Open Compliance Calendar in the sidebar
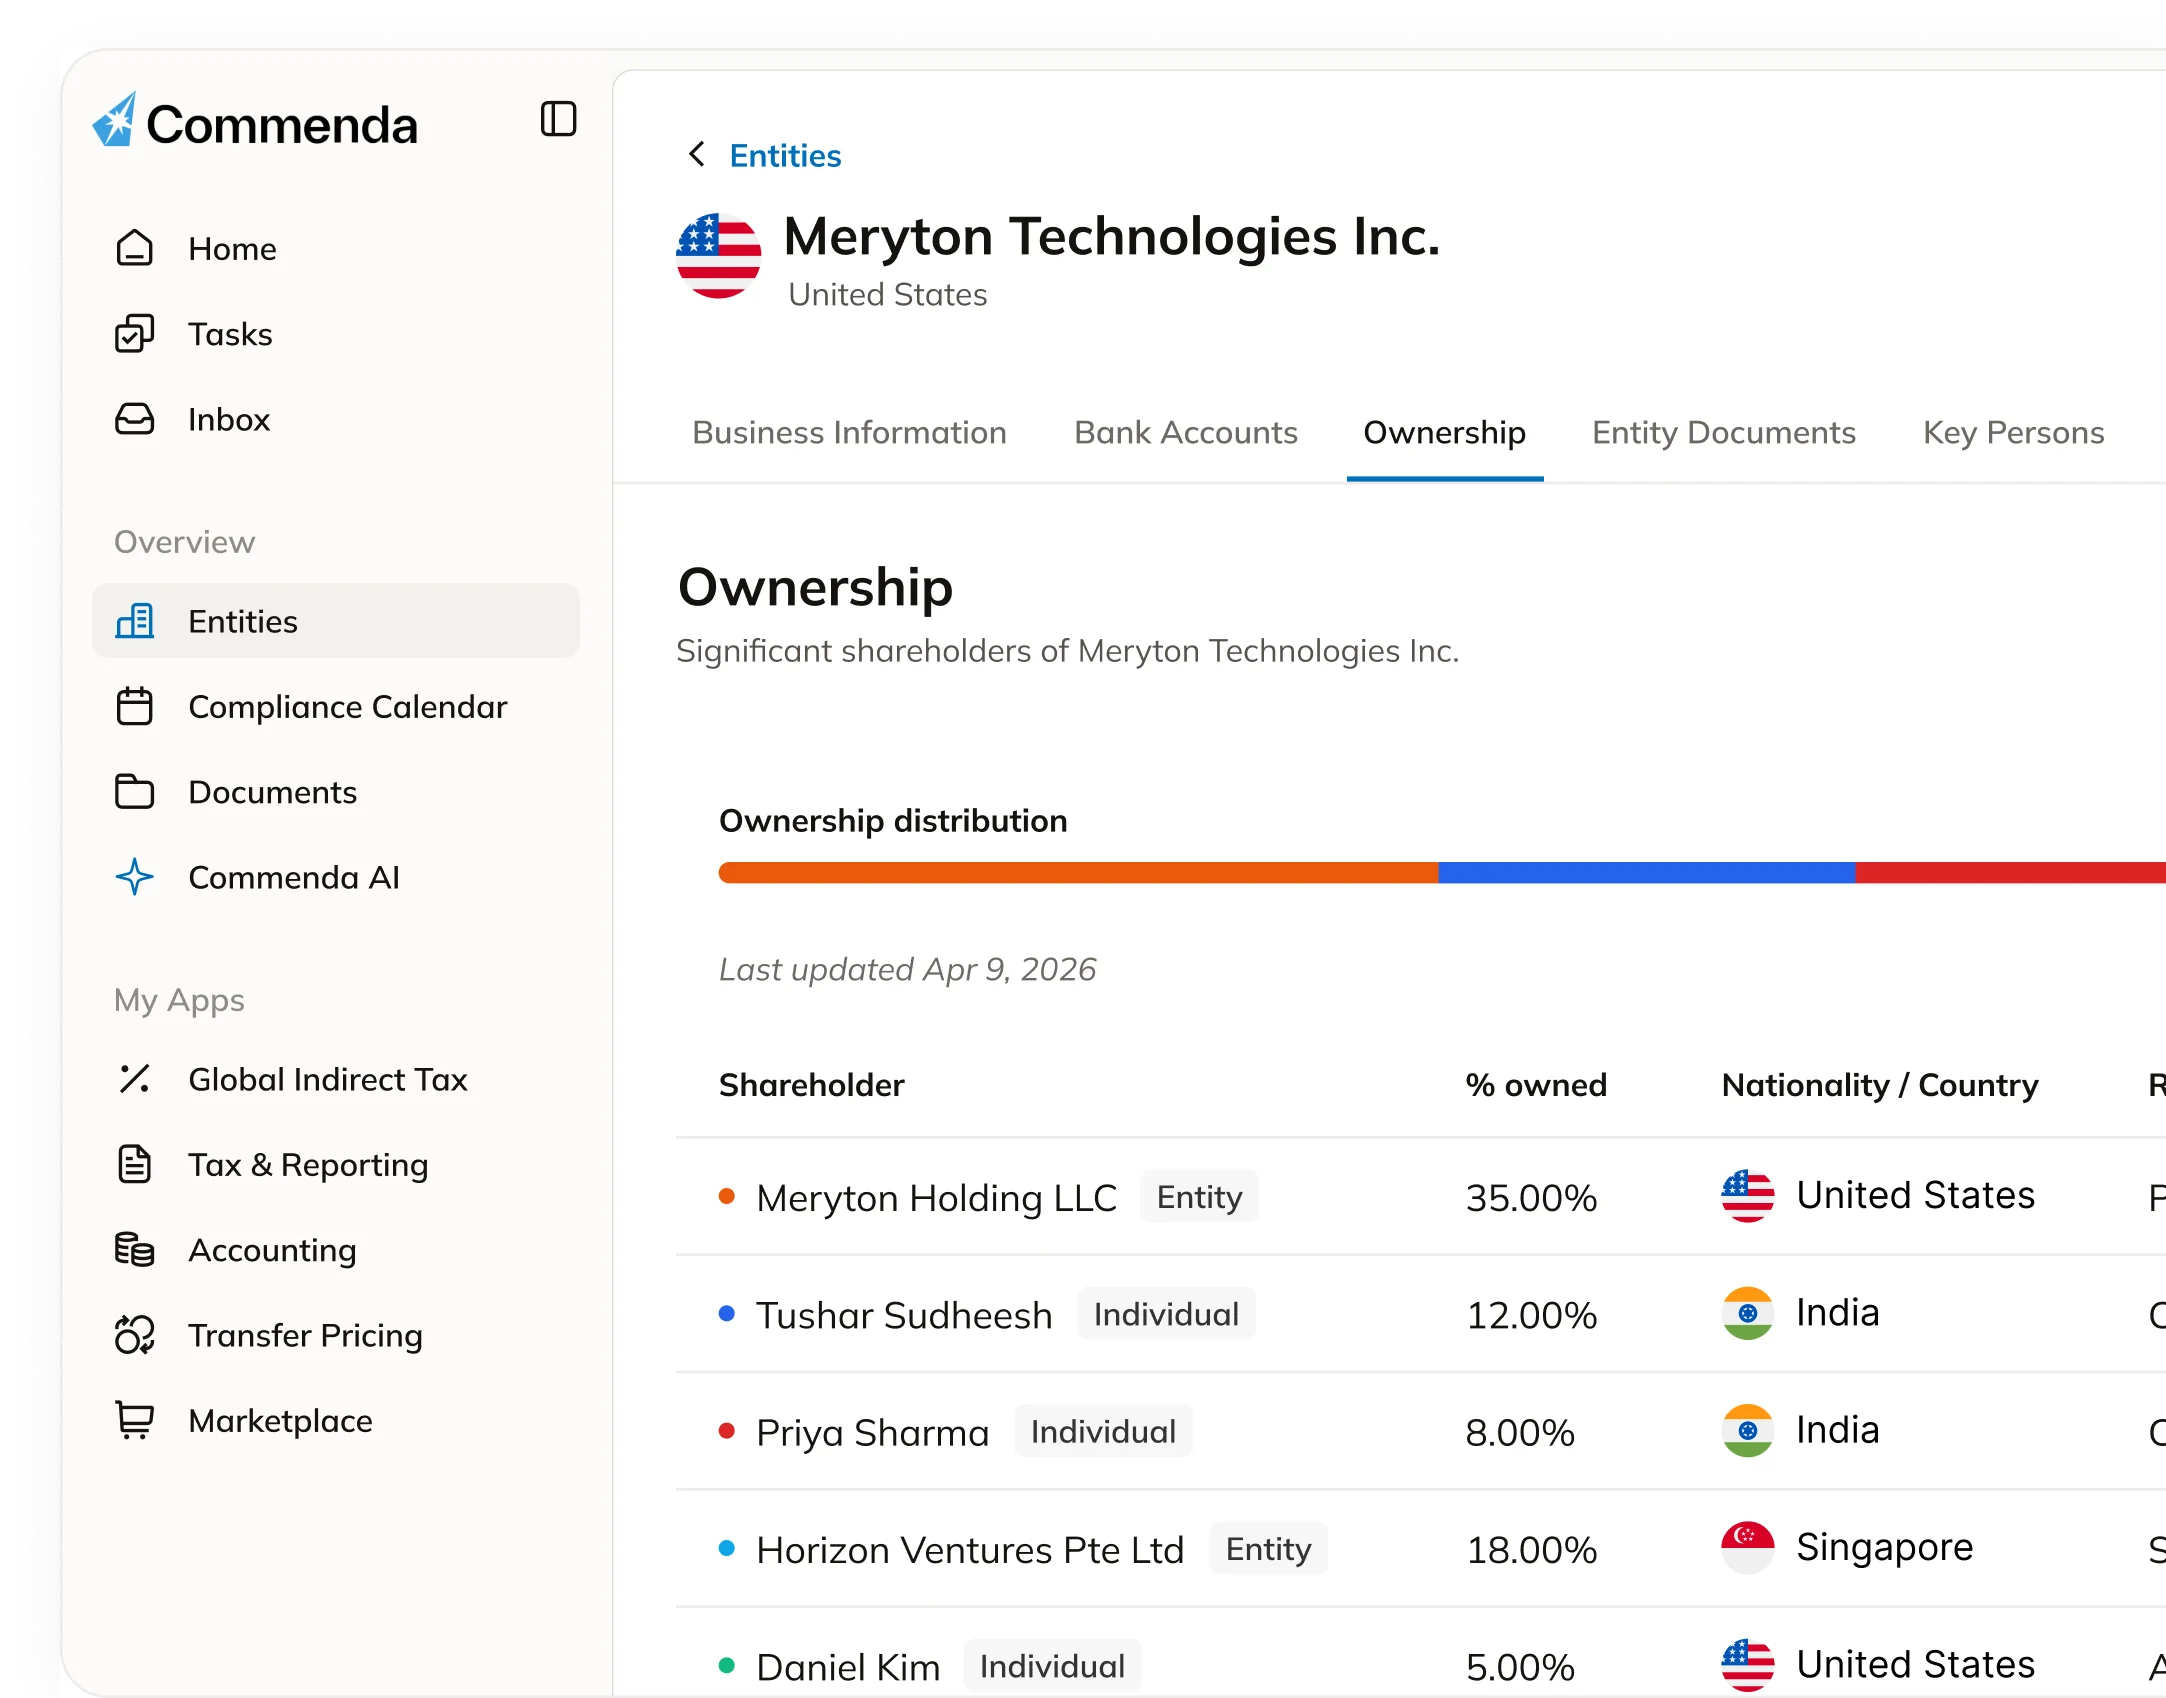The height and width of the screenshot is (1698, 2166). (335, 706)
